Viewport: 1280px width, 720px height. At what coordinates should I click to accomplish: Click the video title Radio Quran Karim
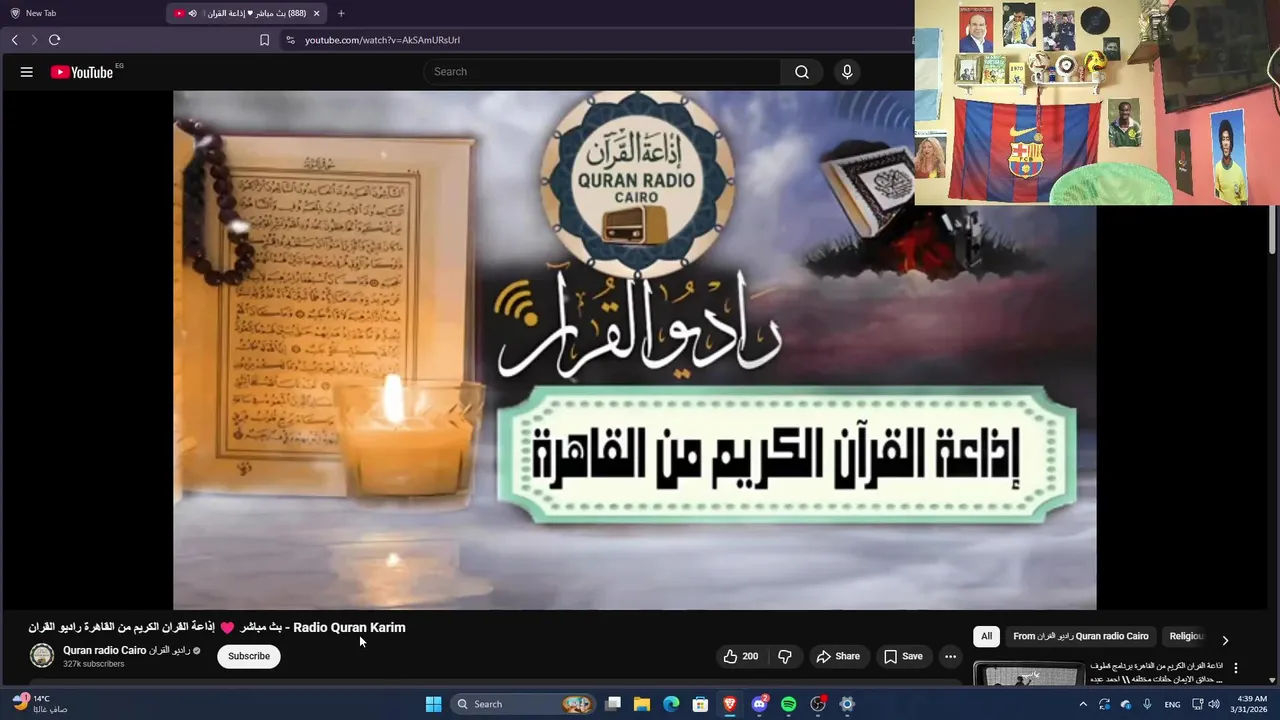coord(217,628)
